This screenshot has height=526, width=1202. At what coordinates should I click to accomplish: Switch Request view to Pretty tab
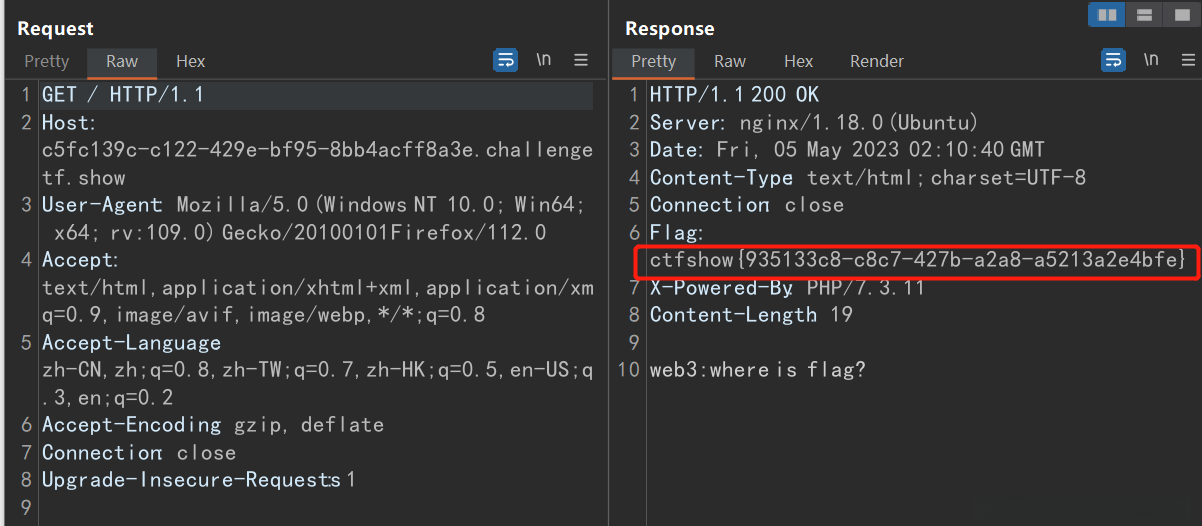pos(47,61)
